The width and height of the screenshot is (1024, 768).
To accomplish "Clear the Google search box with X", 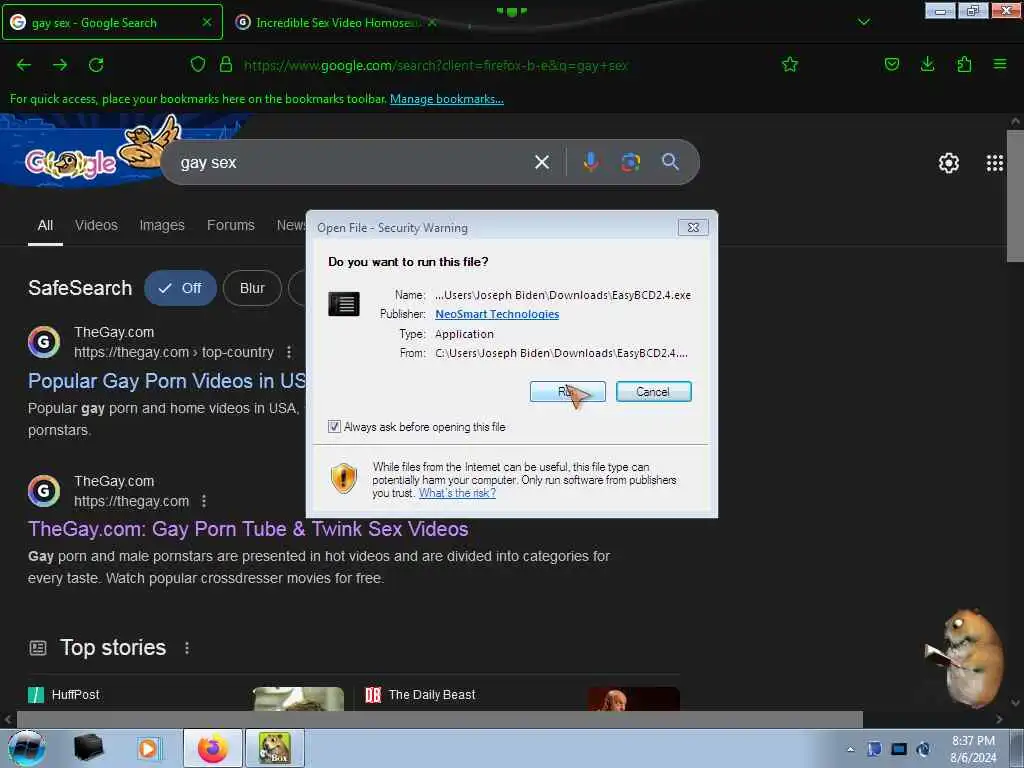I will click(x=541, y=162).
